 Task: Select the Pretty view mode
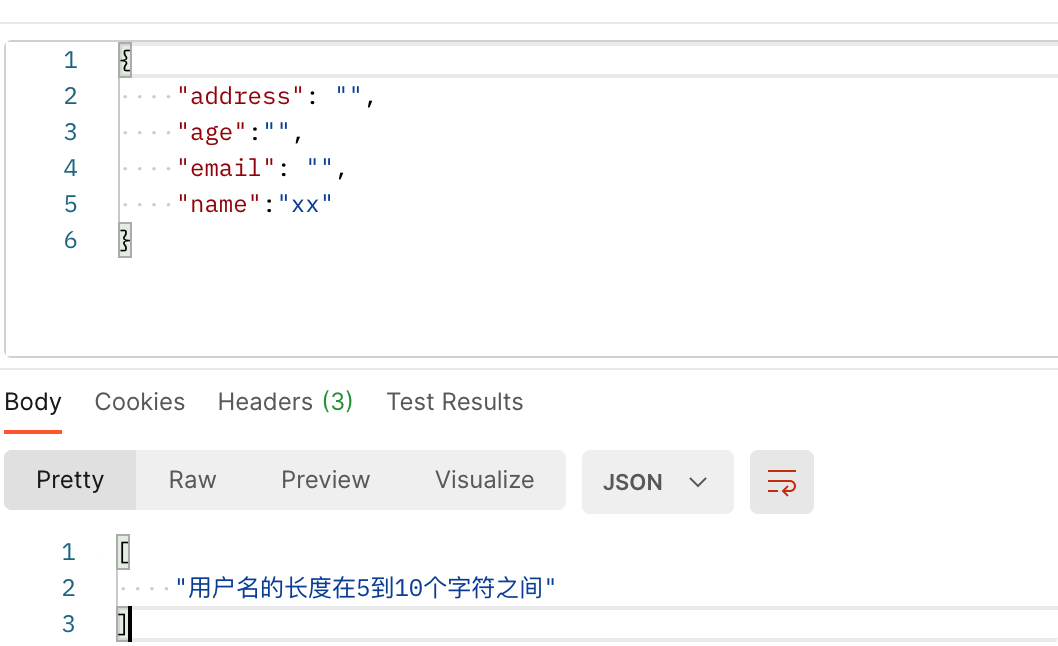70,480
